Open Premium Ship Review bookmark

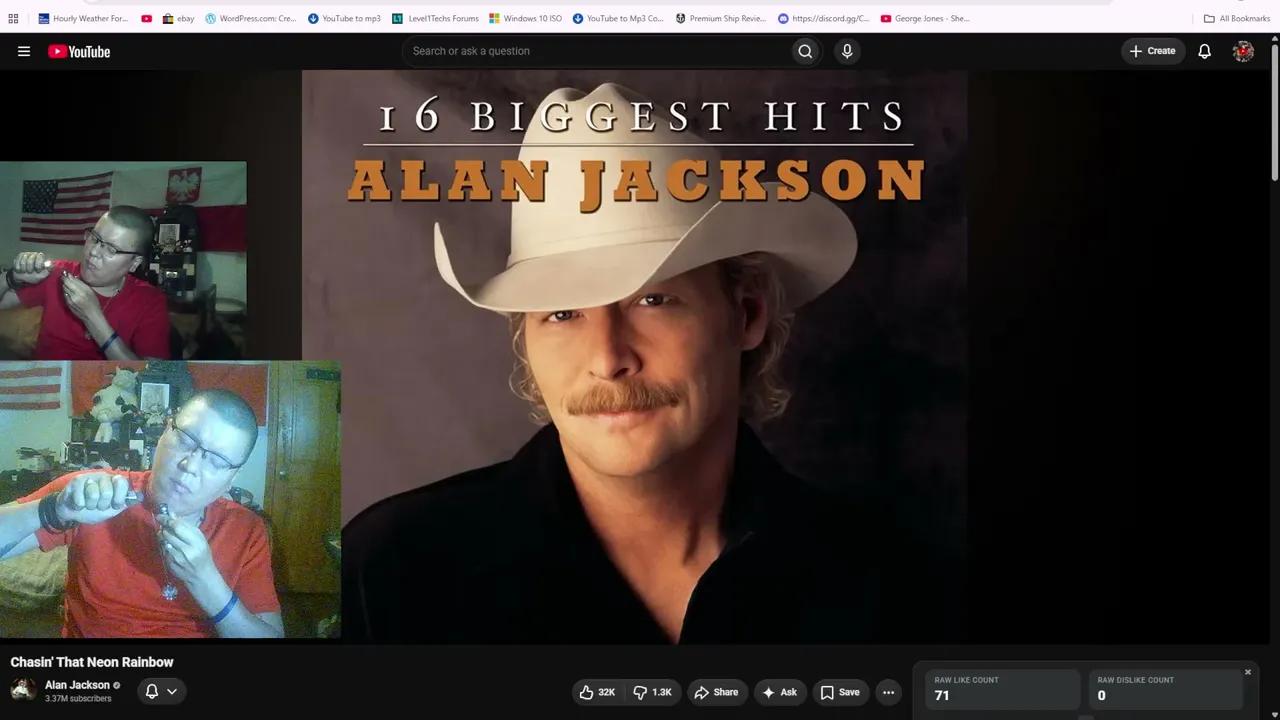(x=721, y=18)
